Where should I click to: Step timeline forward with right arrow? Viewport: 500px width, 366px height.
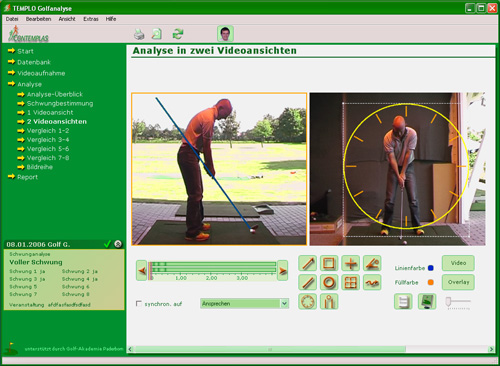pyautogui.click(x=283, y=270)
